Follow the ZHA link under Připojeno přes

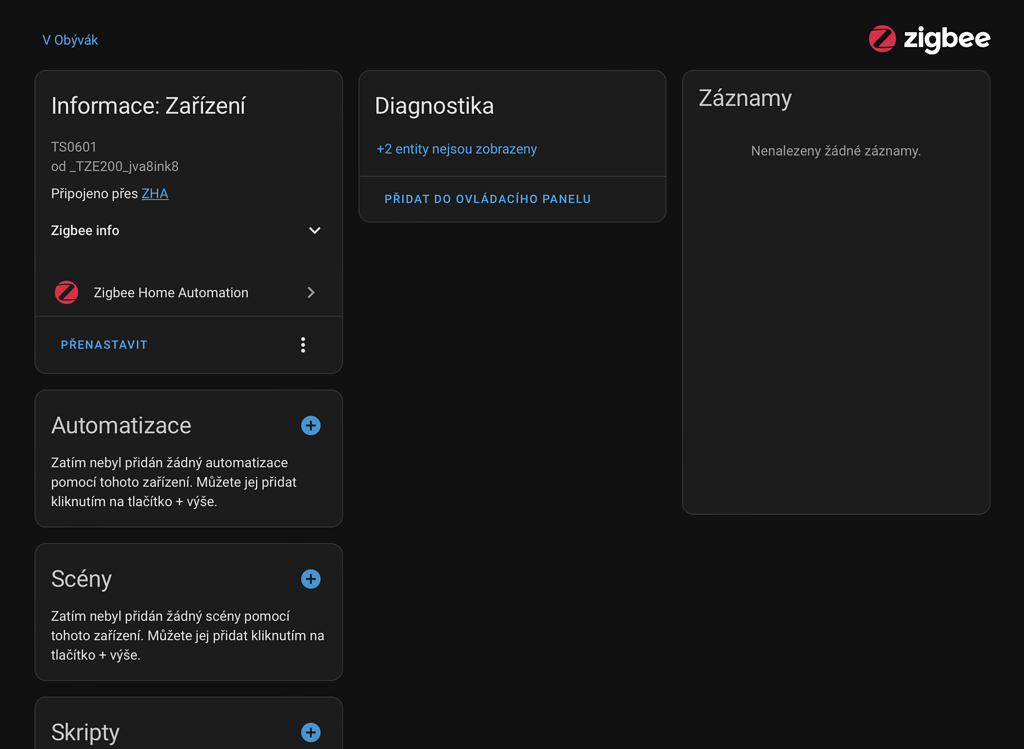click(155, 193)
